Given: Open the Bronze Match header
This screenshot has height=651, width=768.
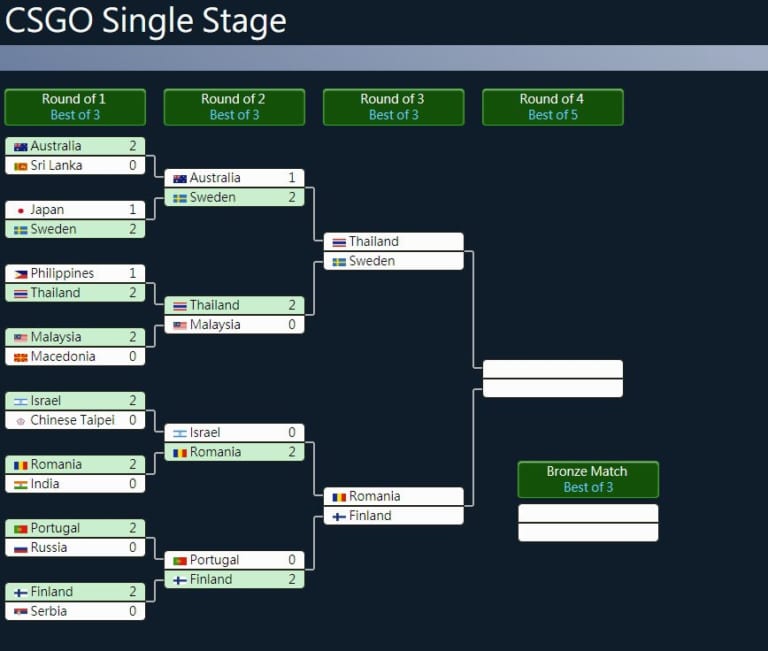Looking at the screenshot, I should tap(588, 479).
